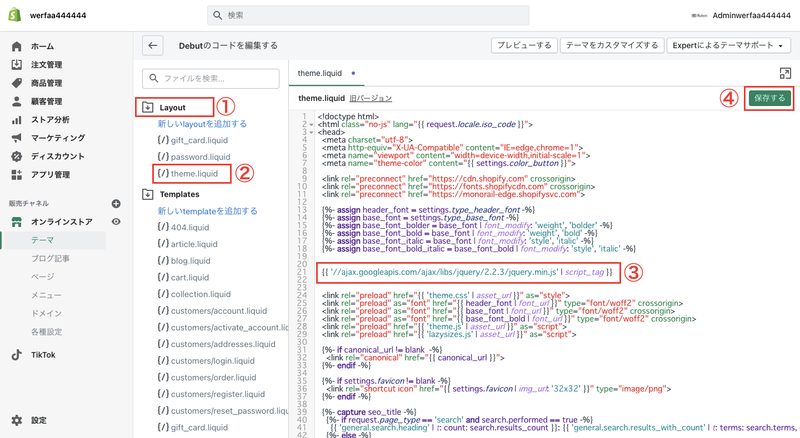Open customers/register.liquid file
800x438 pixels.
[x=211, y=394]
